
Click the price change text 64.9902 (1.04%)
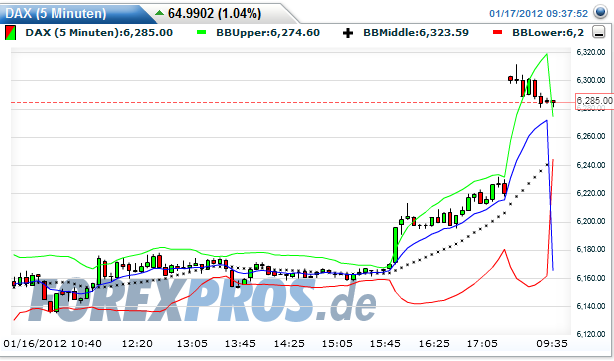tap(214, 13)
